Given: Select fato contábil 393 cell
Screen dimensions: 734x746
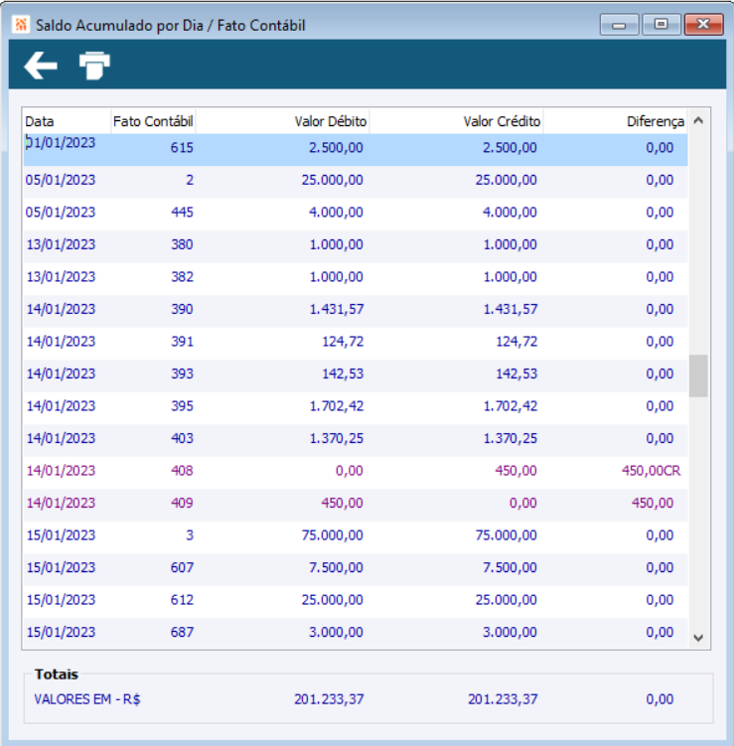Looking at the screenshot, I should click(x=182, y=374).
